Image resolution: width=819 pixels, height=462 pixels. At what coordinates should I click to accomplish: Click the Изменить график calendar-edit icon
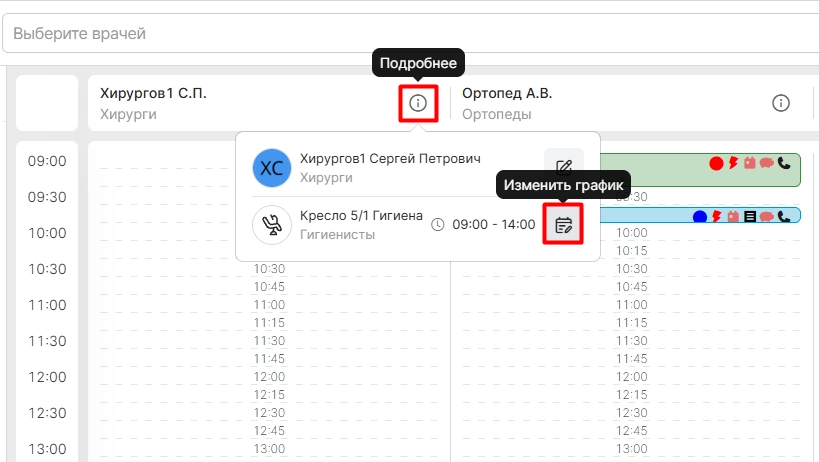(x=564, y=225)
